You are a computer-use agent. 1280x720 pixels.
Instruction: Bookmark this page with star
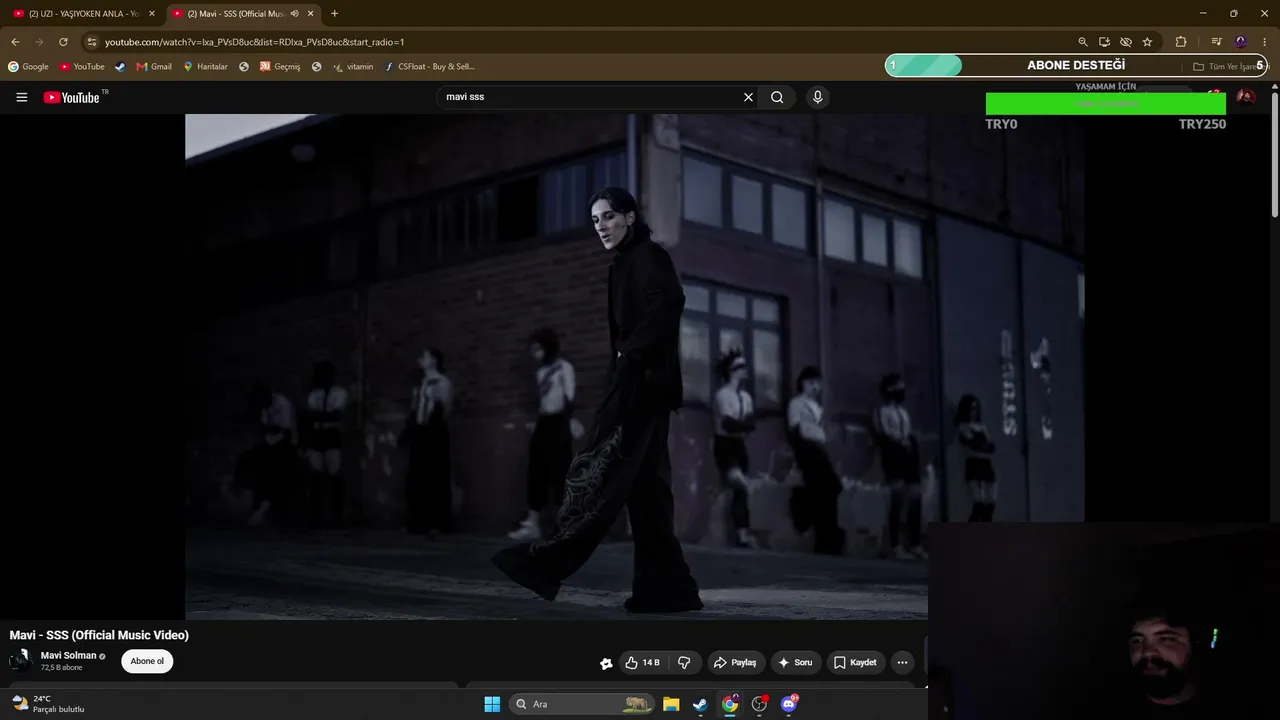(1147, 42)
